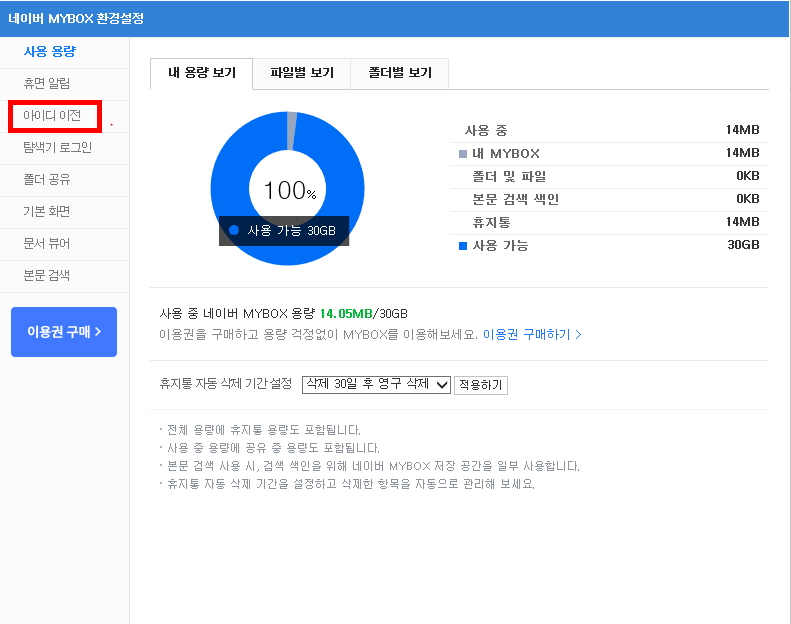
Task: Switch to the 폴더별 보기 tab
Action: [400, 73]
